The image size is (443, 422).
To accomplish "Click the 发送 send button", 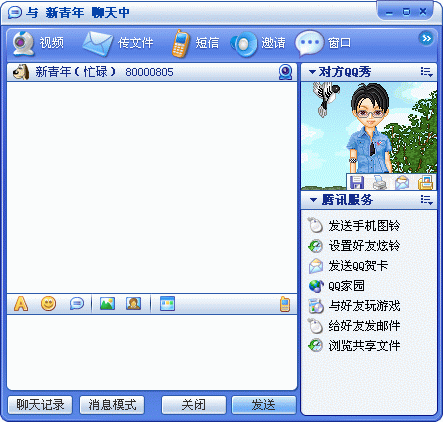I will click(x=264, y=405).
